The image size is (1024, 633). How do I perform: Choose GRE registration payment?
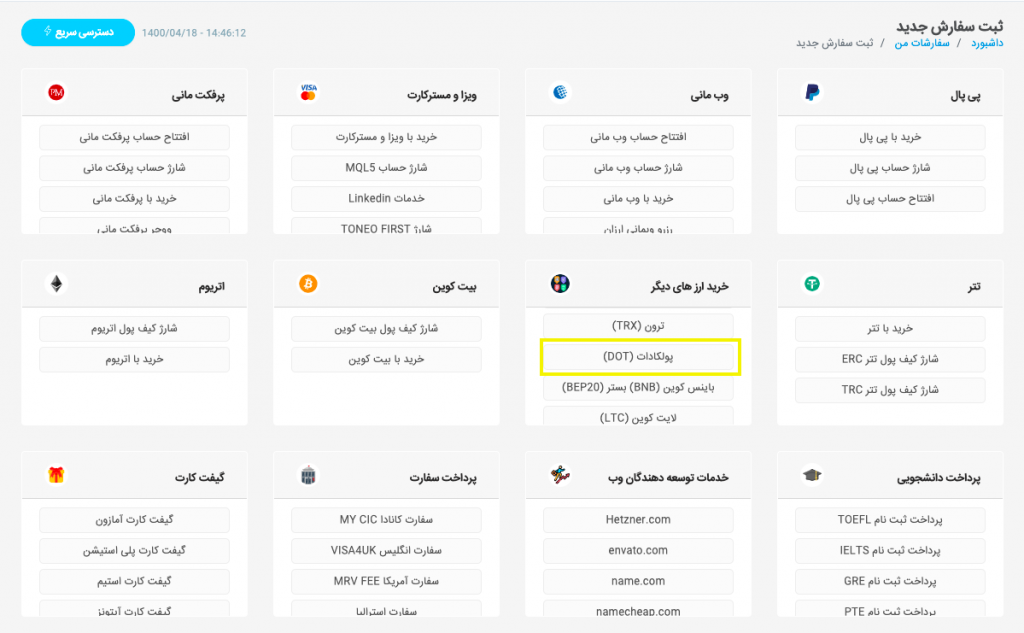click(x=890, y=581)
